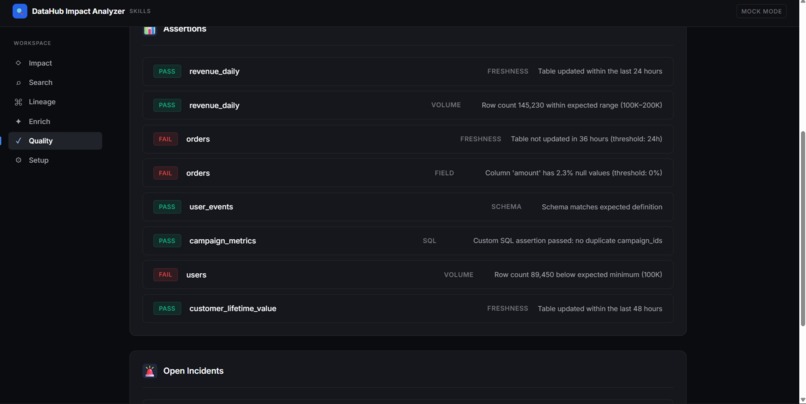Click the VOLUME type label for users

pos(459,275)
